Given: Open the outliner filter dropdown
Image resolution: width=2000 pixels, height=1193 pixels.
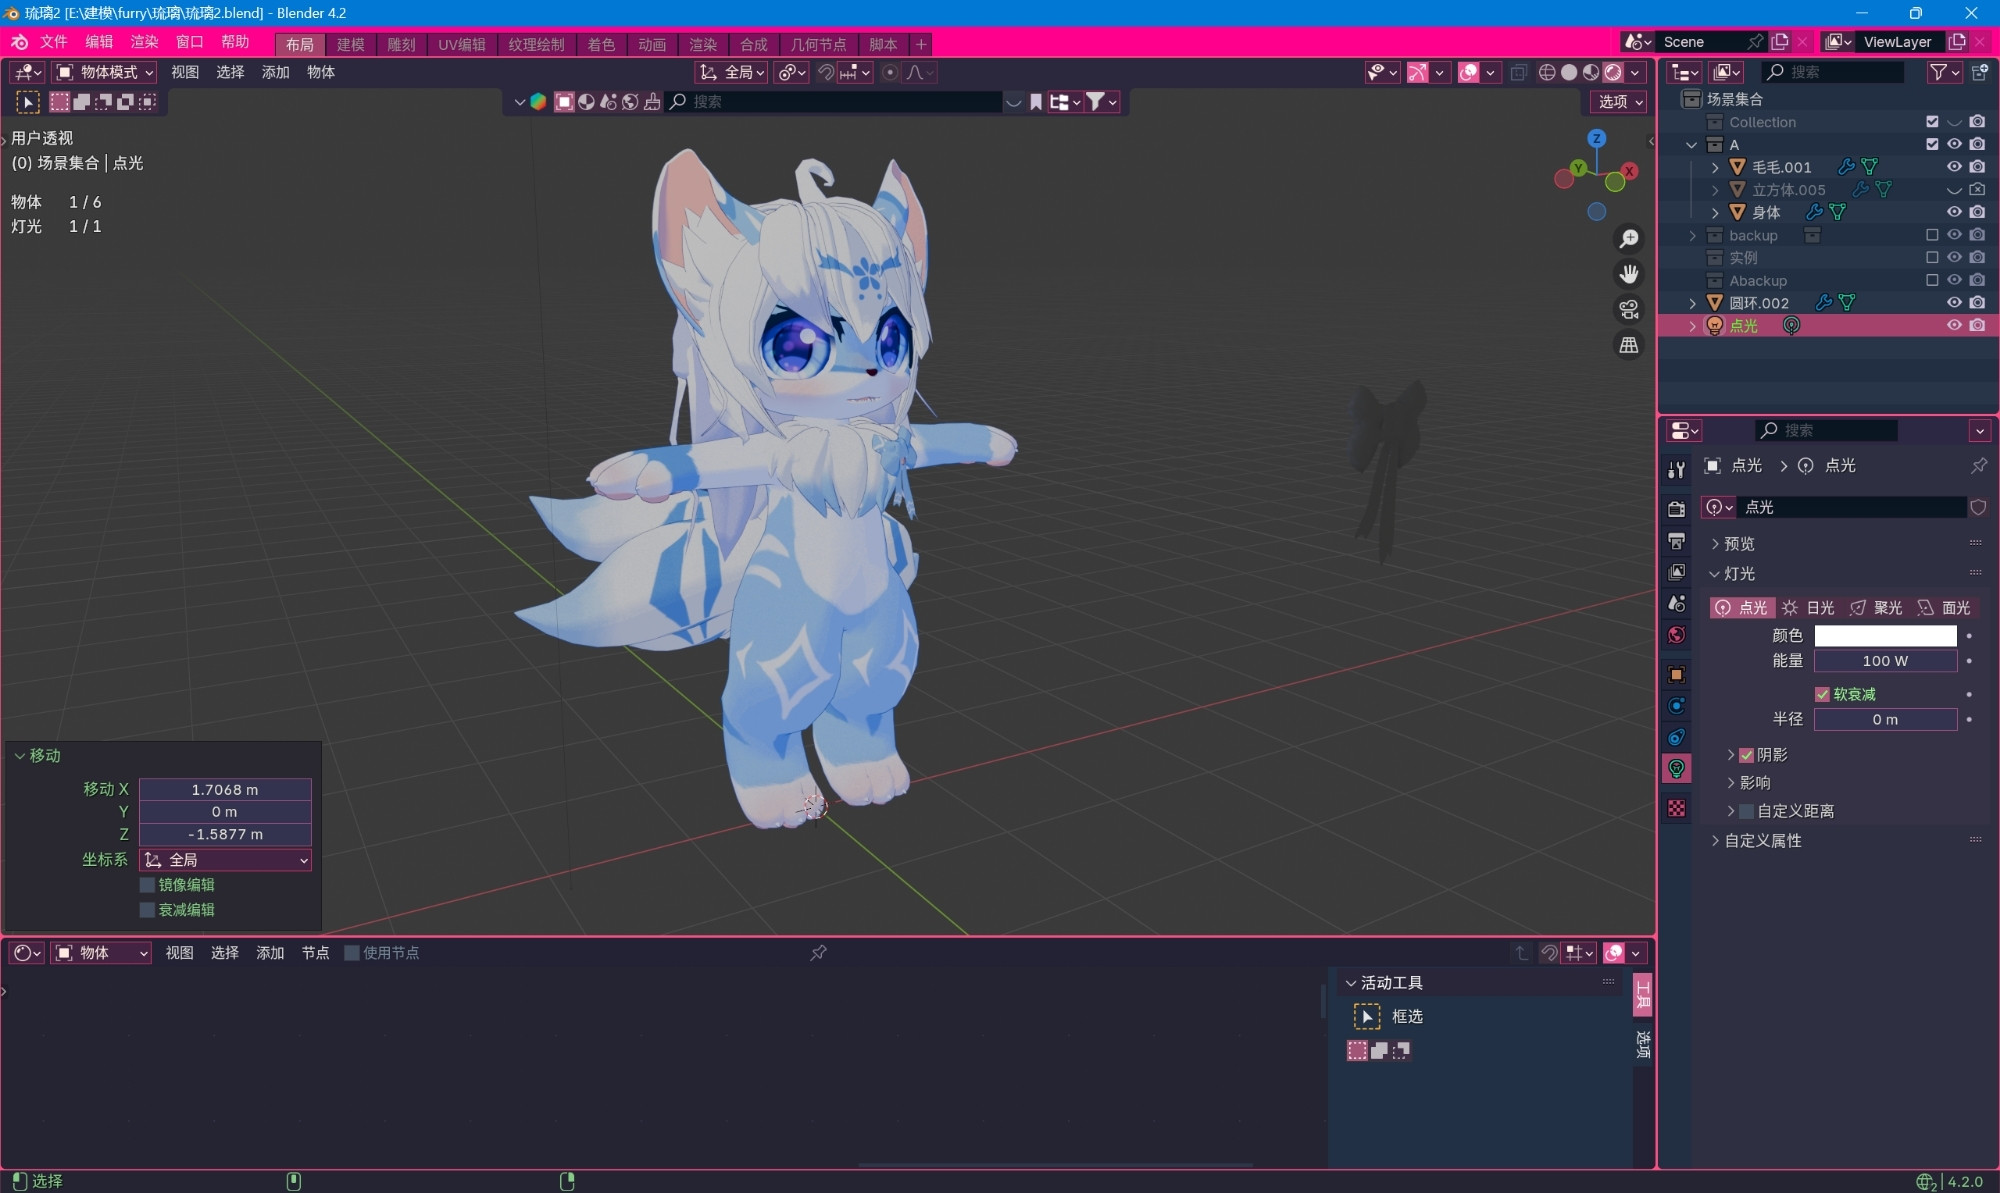Looking at the screenshot, I should click(1944, 72).
